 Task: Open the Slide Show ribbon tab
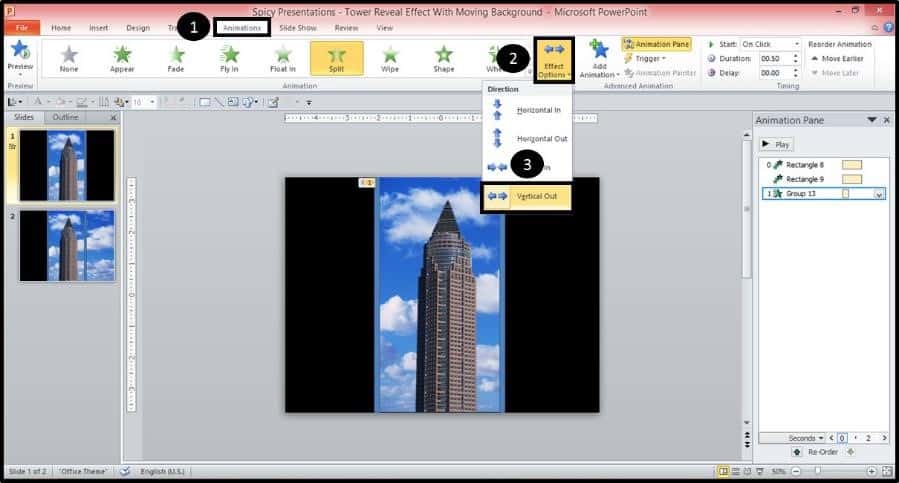coord(298,28)
